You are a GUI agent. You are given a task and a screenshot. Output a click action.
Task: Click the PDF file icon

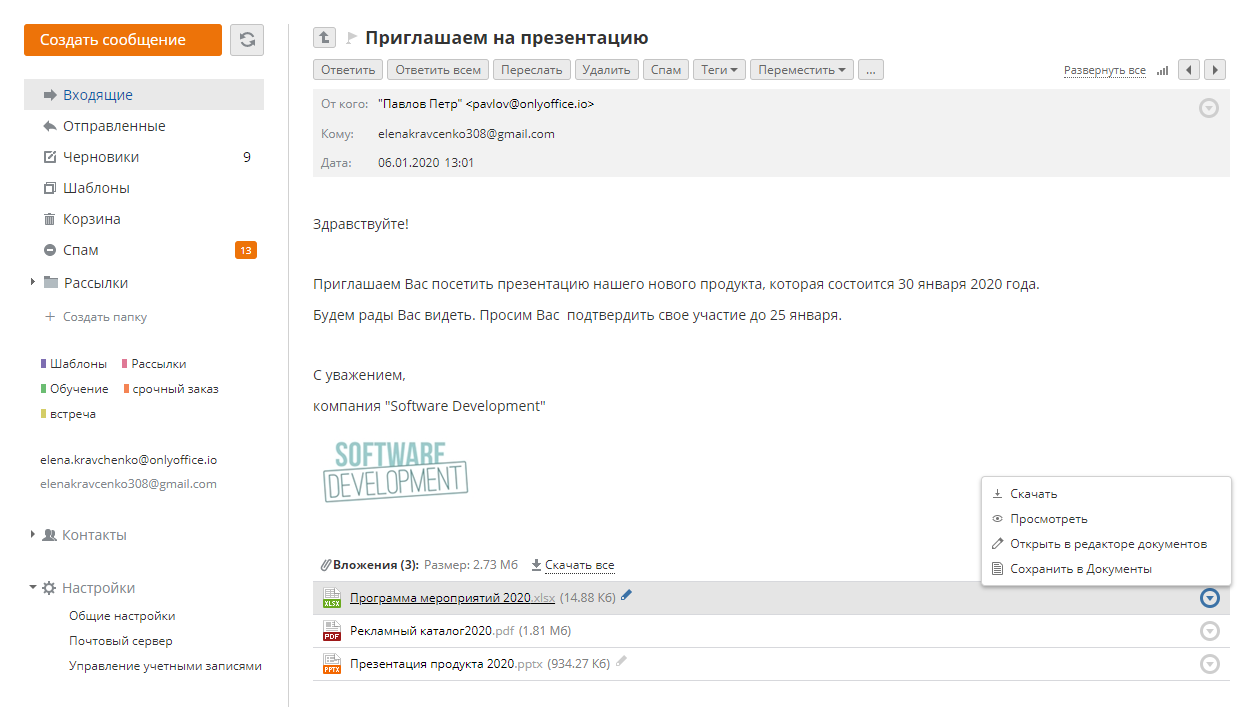point(332,631)
